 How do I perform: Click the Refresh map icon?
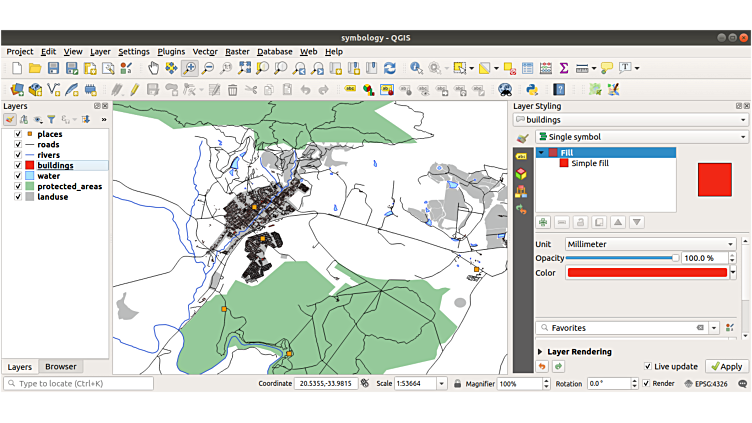point(389,68)
